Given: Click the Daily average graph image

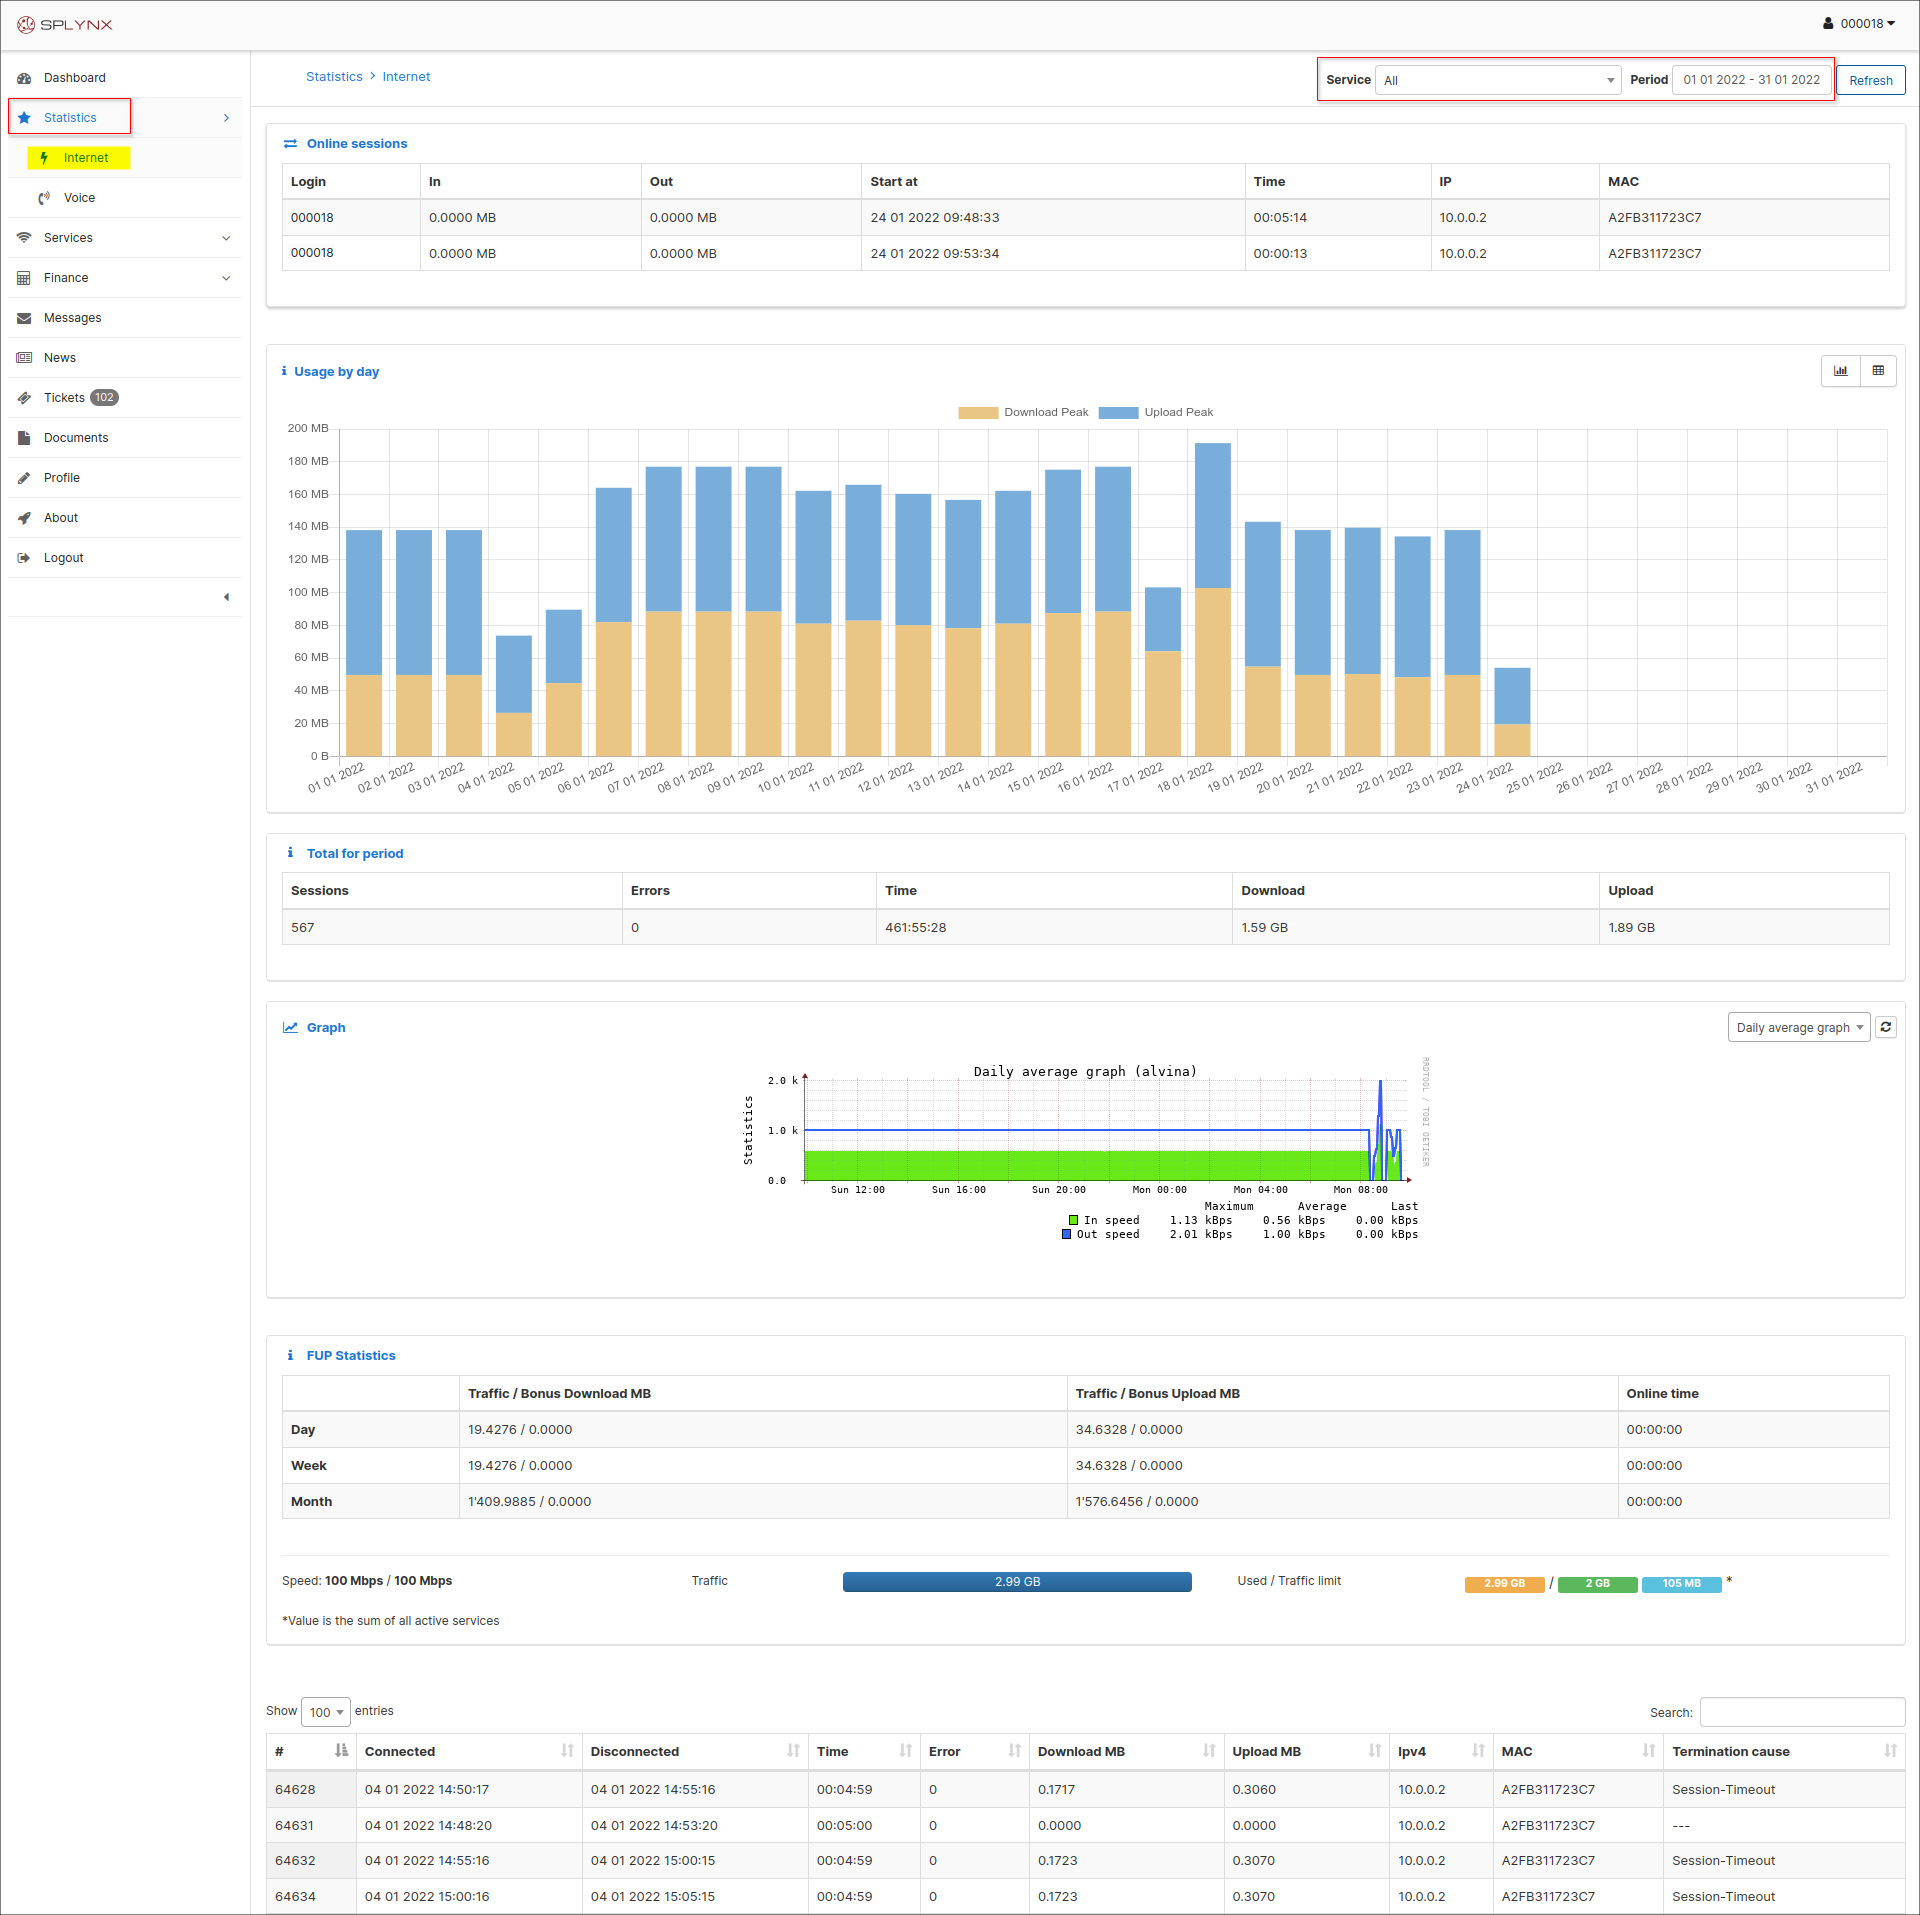Looking at the screenshot, I should point(1086,1149).
